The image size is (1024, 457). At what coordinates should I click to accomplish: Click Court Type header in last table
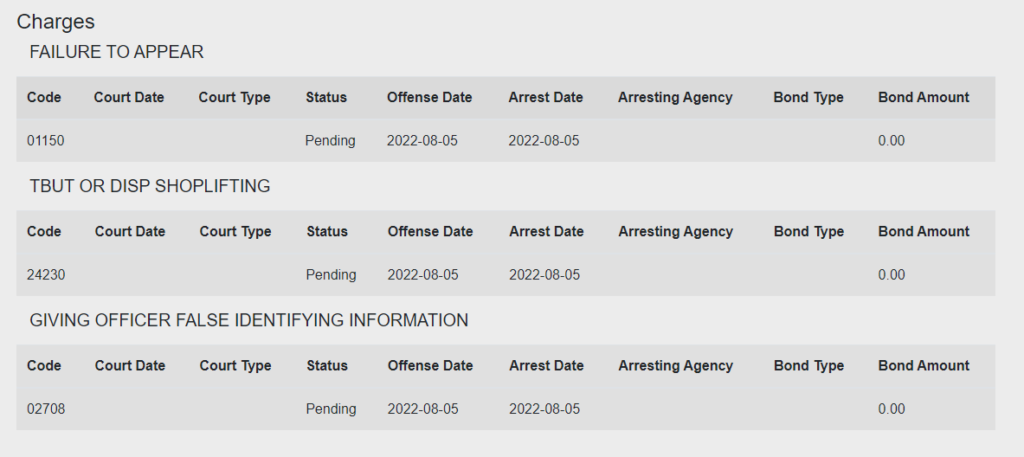tap(235, 366)
